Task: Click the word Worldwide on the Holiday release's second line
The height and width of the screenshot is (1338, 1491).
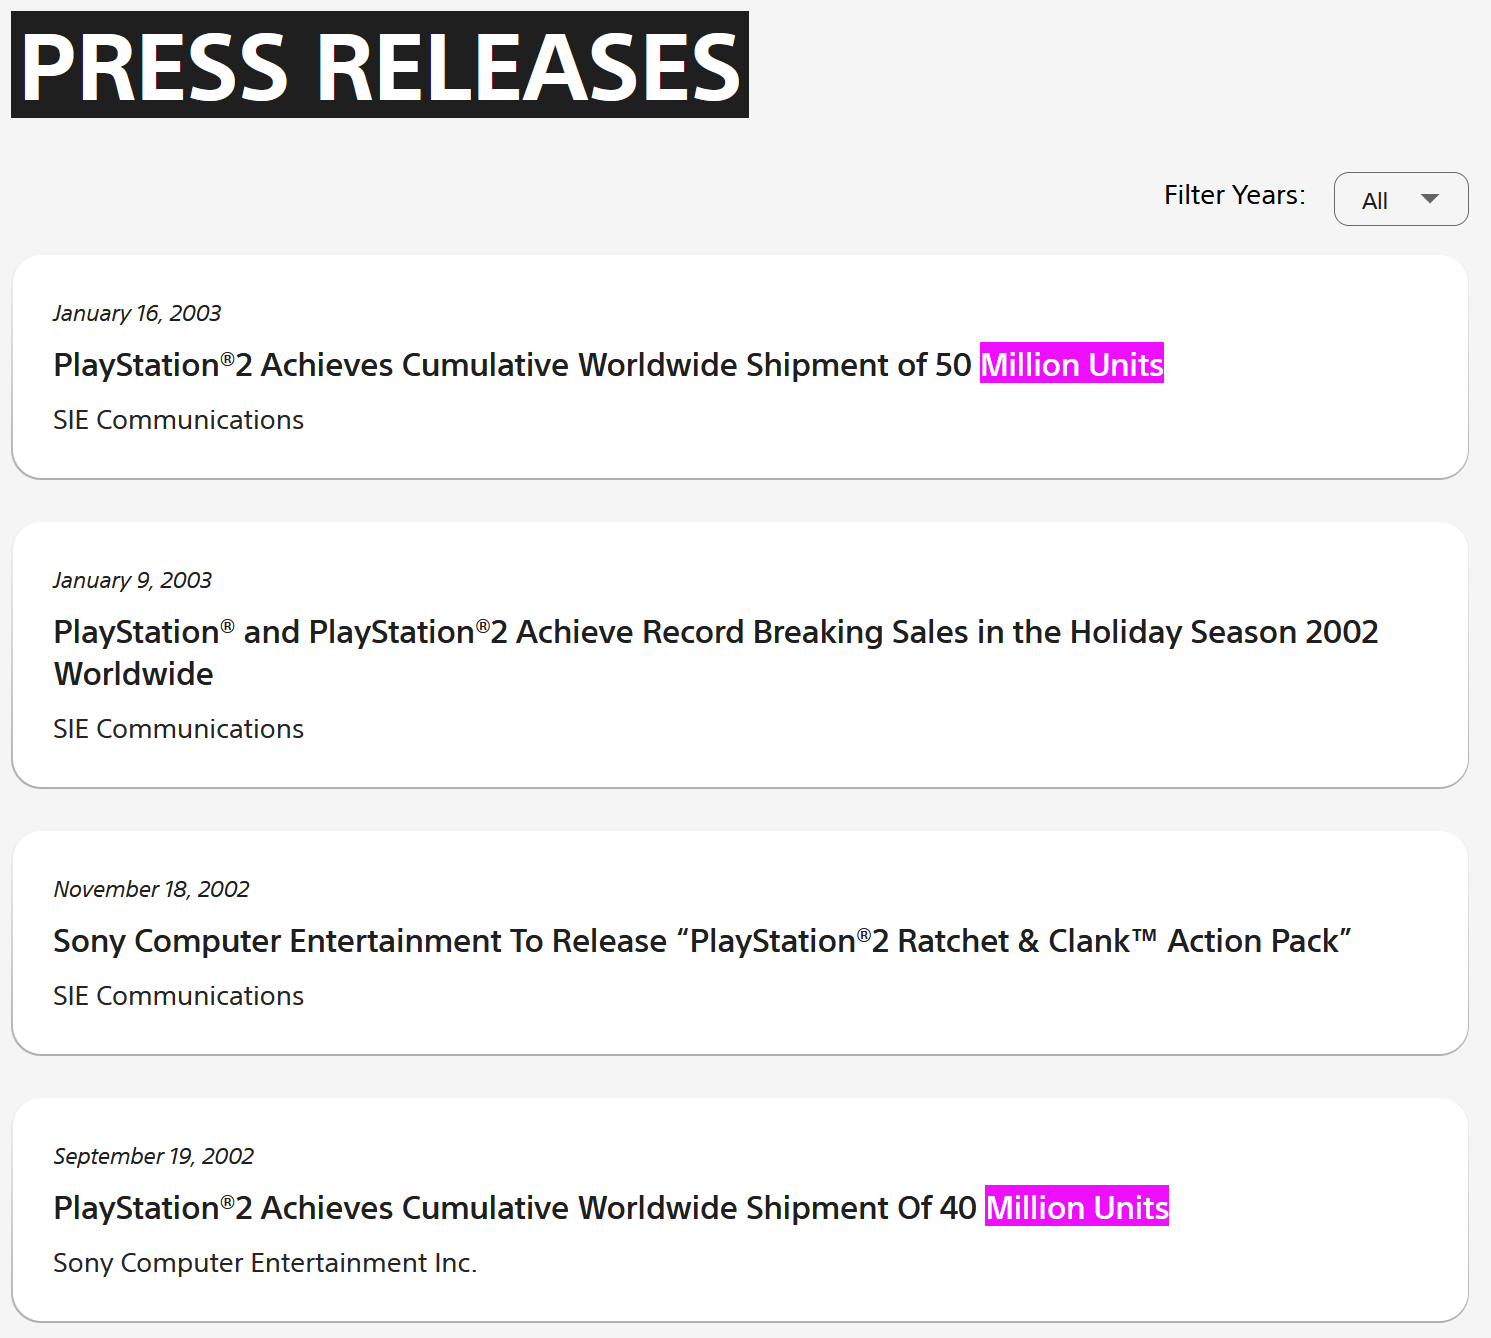Action: click(x=133, y=674)
